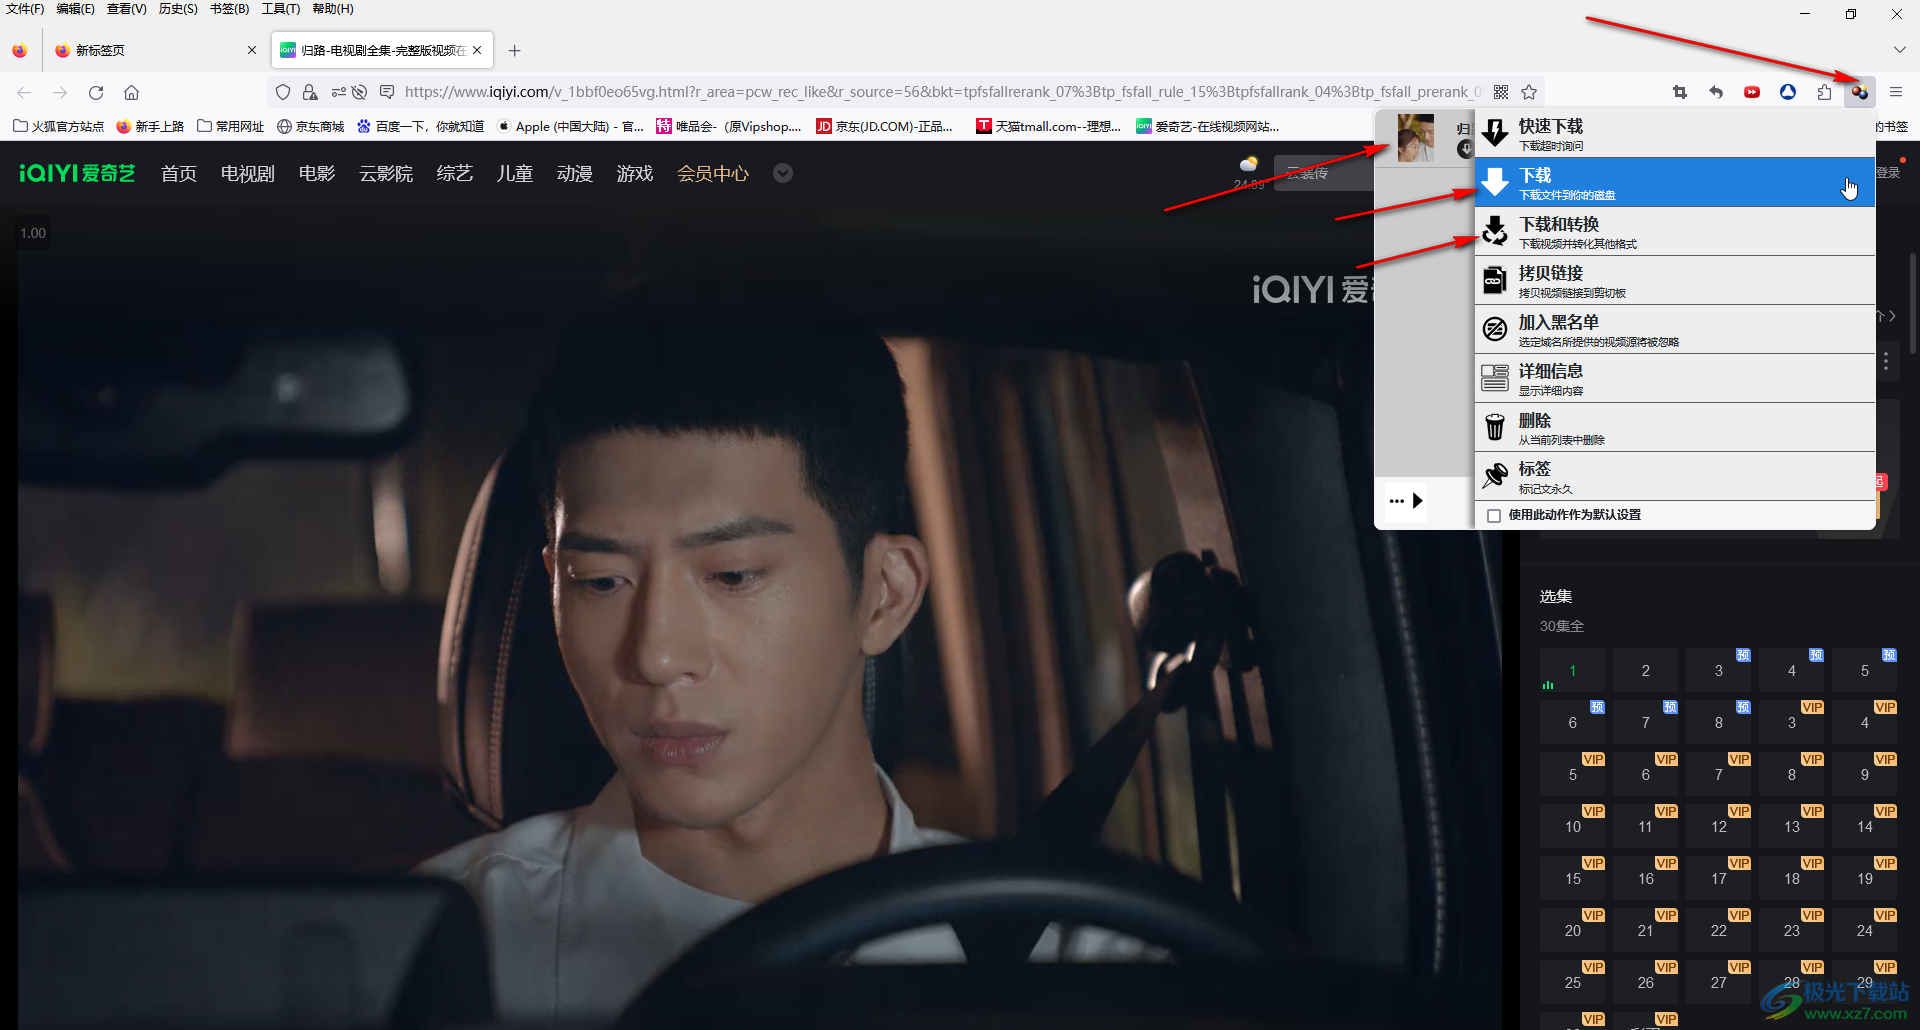Viewport: 1920px width, 1030px height.
Task: Select 加入黑名单 blacklist option
Action: pyautogui.click(x=1675, y=329)
